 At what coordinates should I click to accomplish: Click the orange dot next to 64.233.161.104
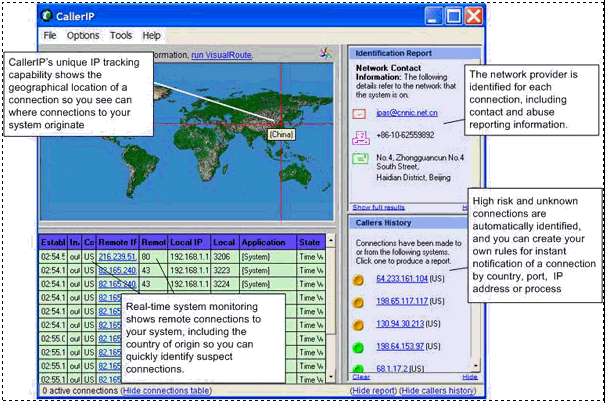point(358,280)
